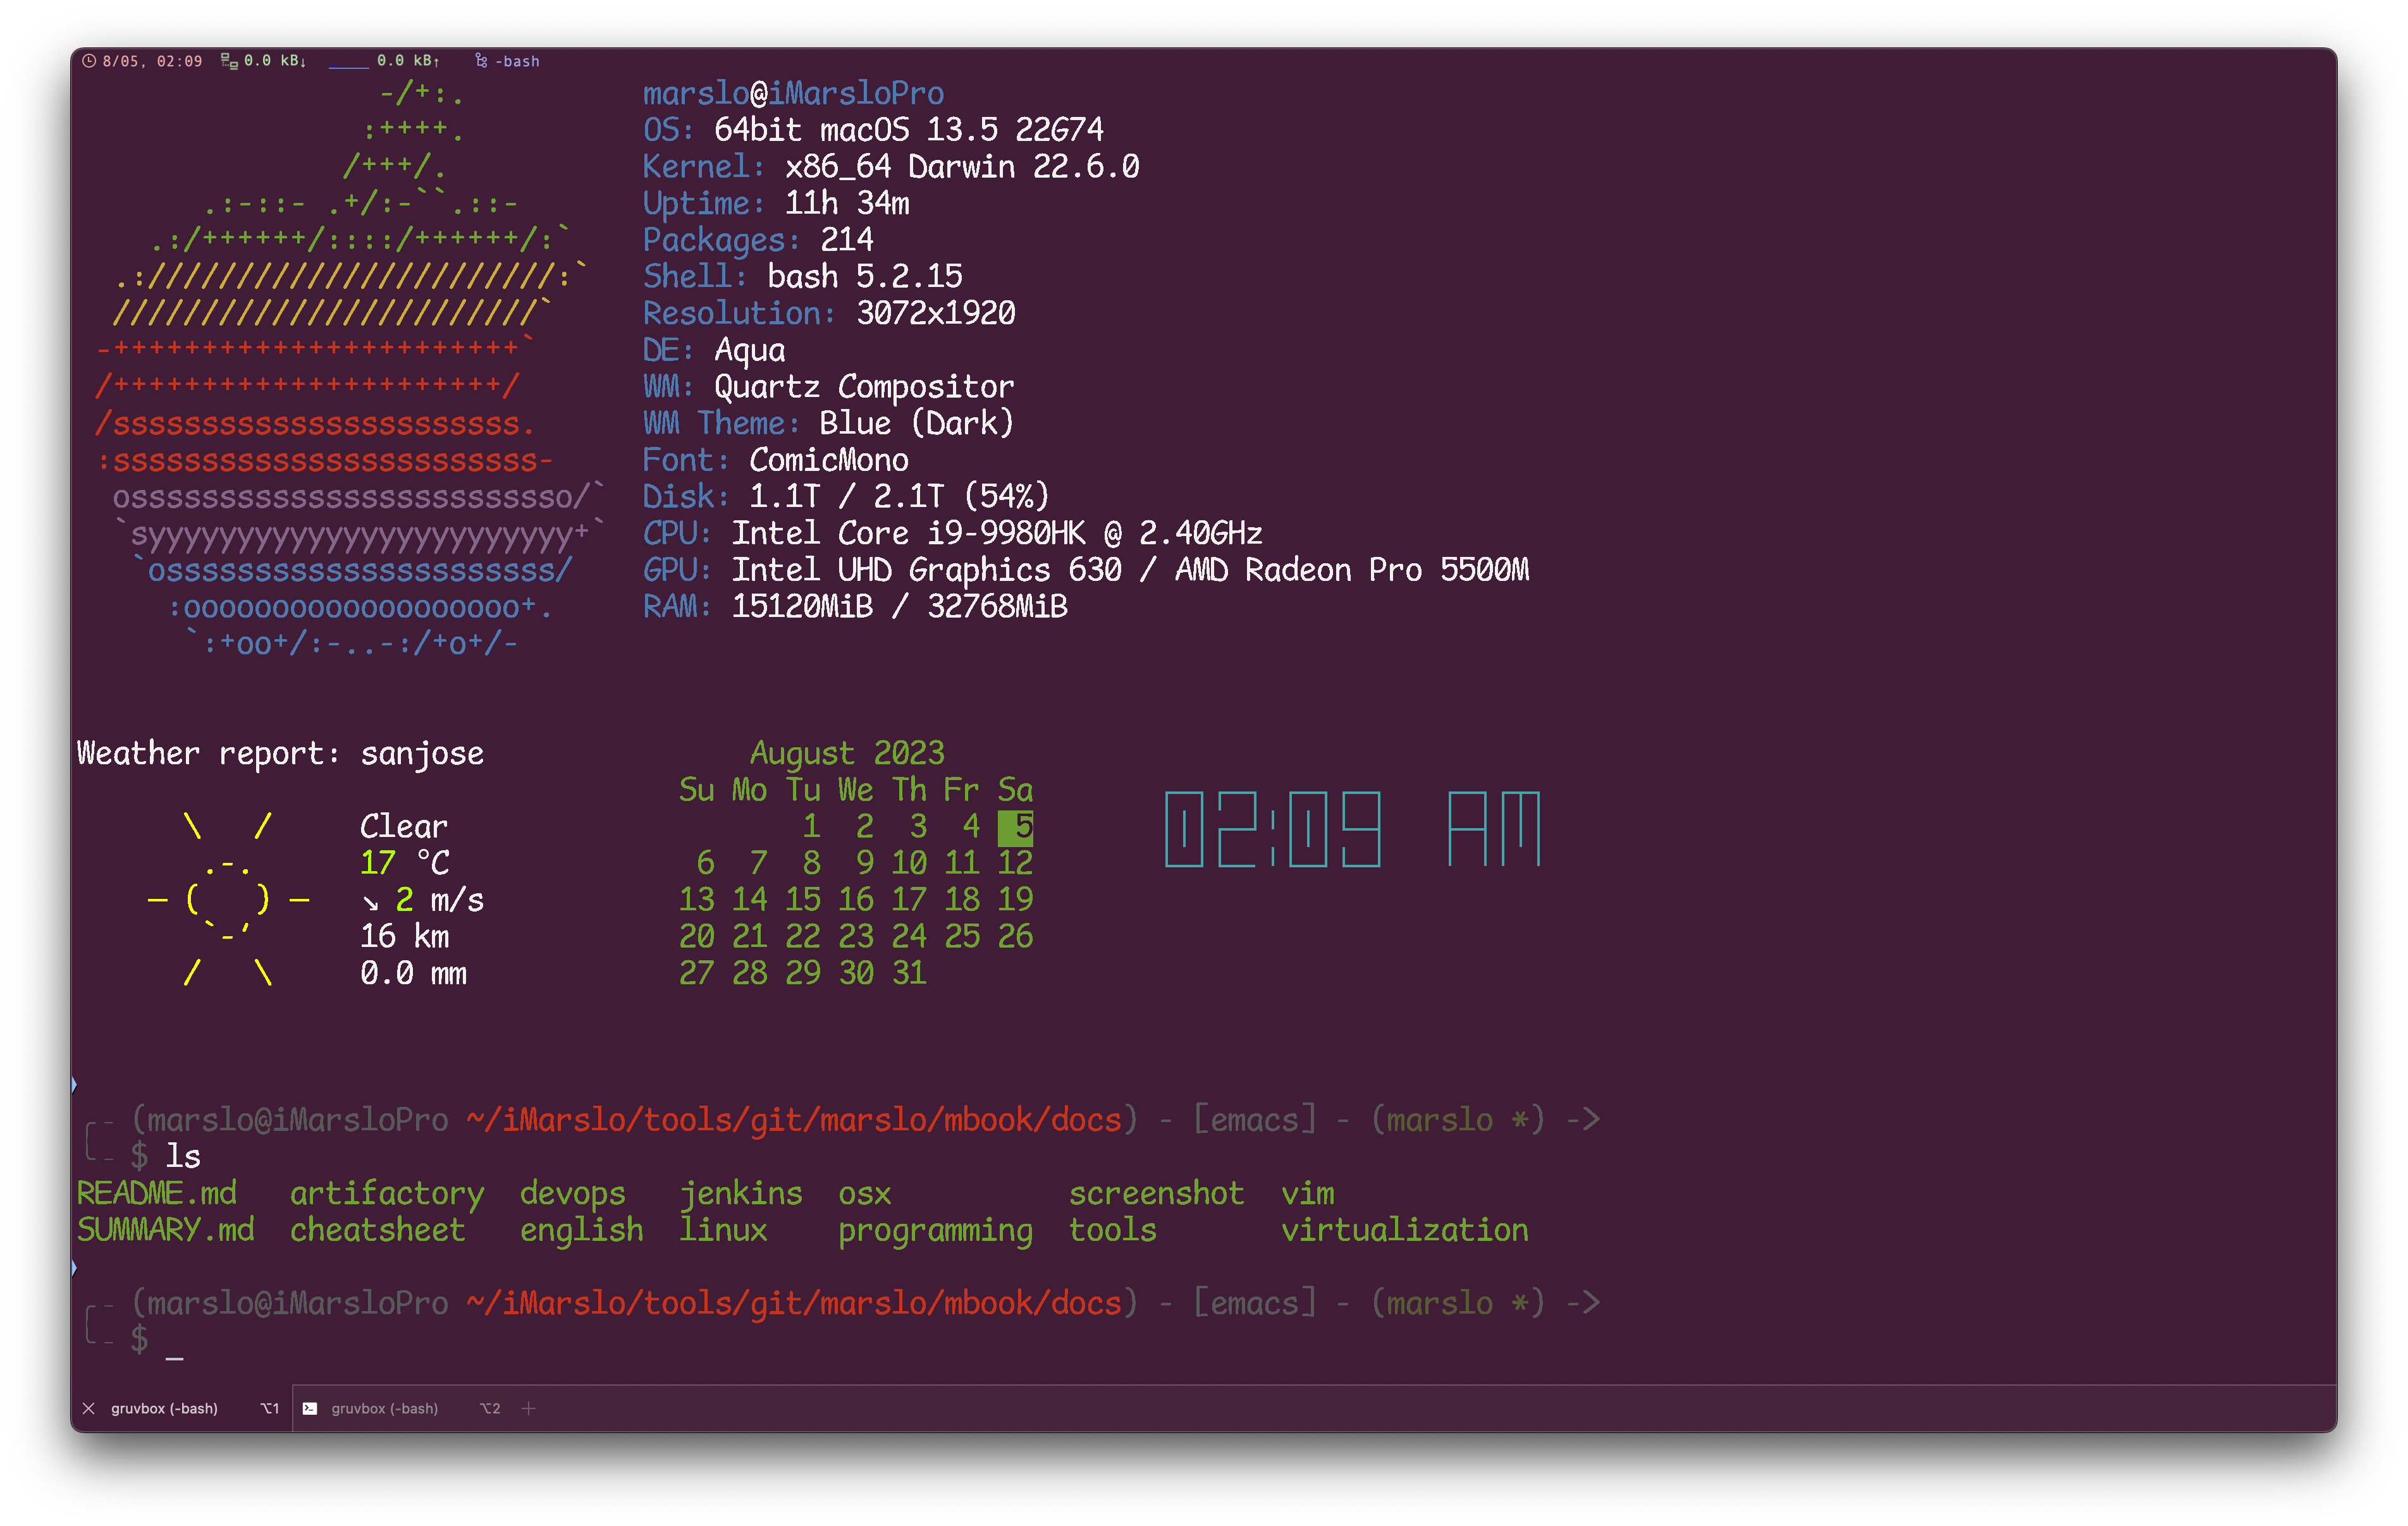Click marslo@iMarsloPro heading in neofetch output
Image resolution: width=2408 pixels, height=1526 pixels.
pos(793,93)
